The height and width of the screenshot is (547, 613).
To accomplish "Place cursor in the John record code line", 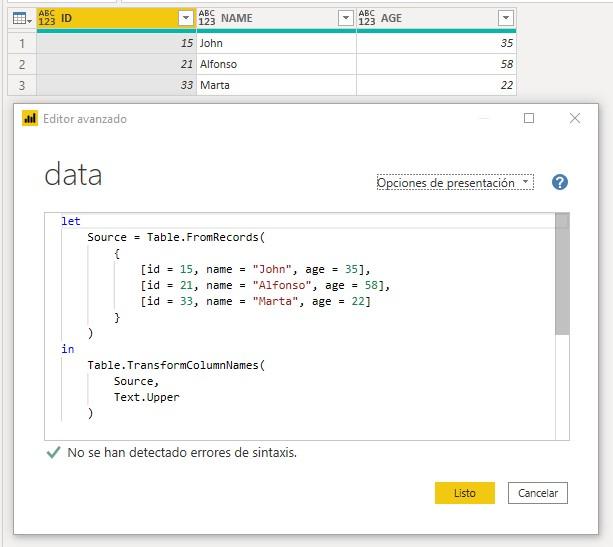I will [255, 269].
